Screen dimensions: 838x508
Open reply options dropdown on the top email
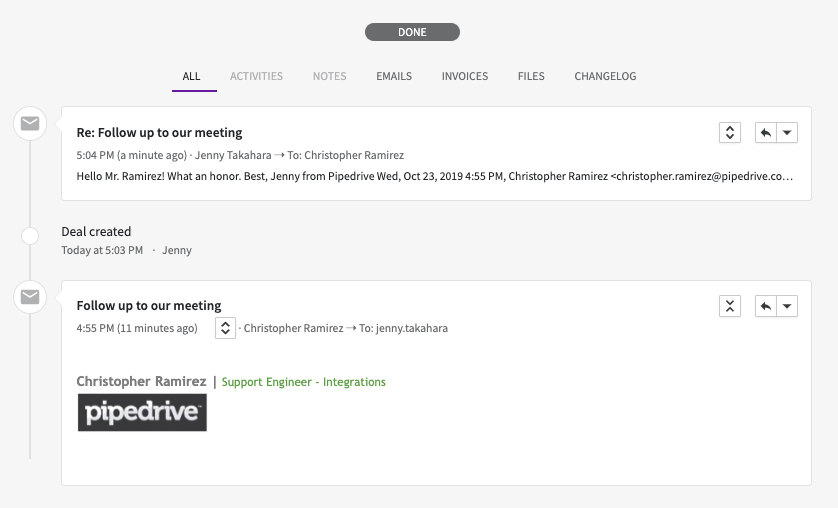point(787,132)
